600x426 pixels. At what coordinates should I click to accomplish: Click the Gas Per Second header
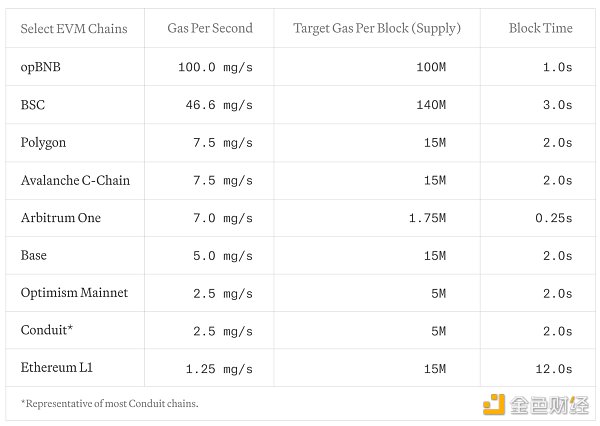point(210,28)
